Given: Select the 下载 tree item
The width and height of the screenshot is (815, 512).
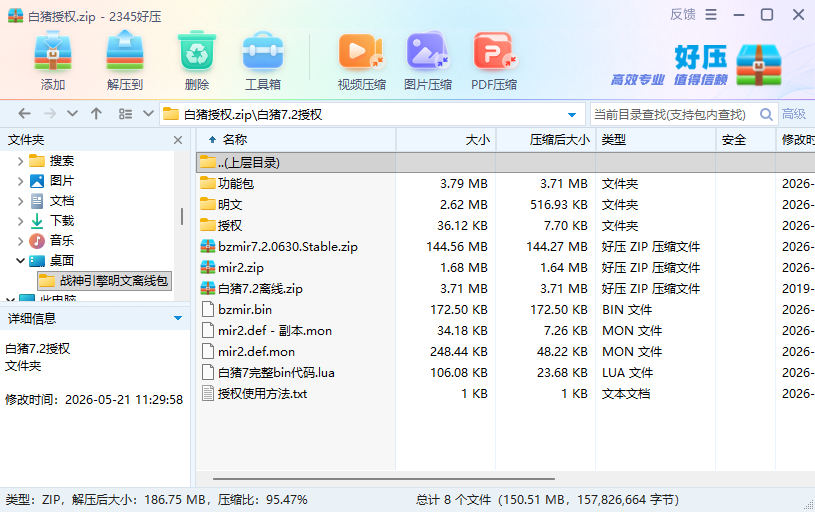Looking at the screenshot, I should tap(61, 221).
